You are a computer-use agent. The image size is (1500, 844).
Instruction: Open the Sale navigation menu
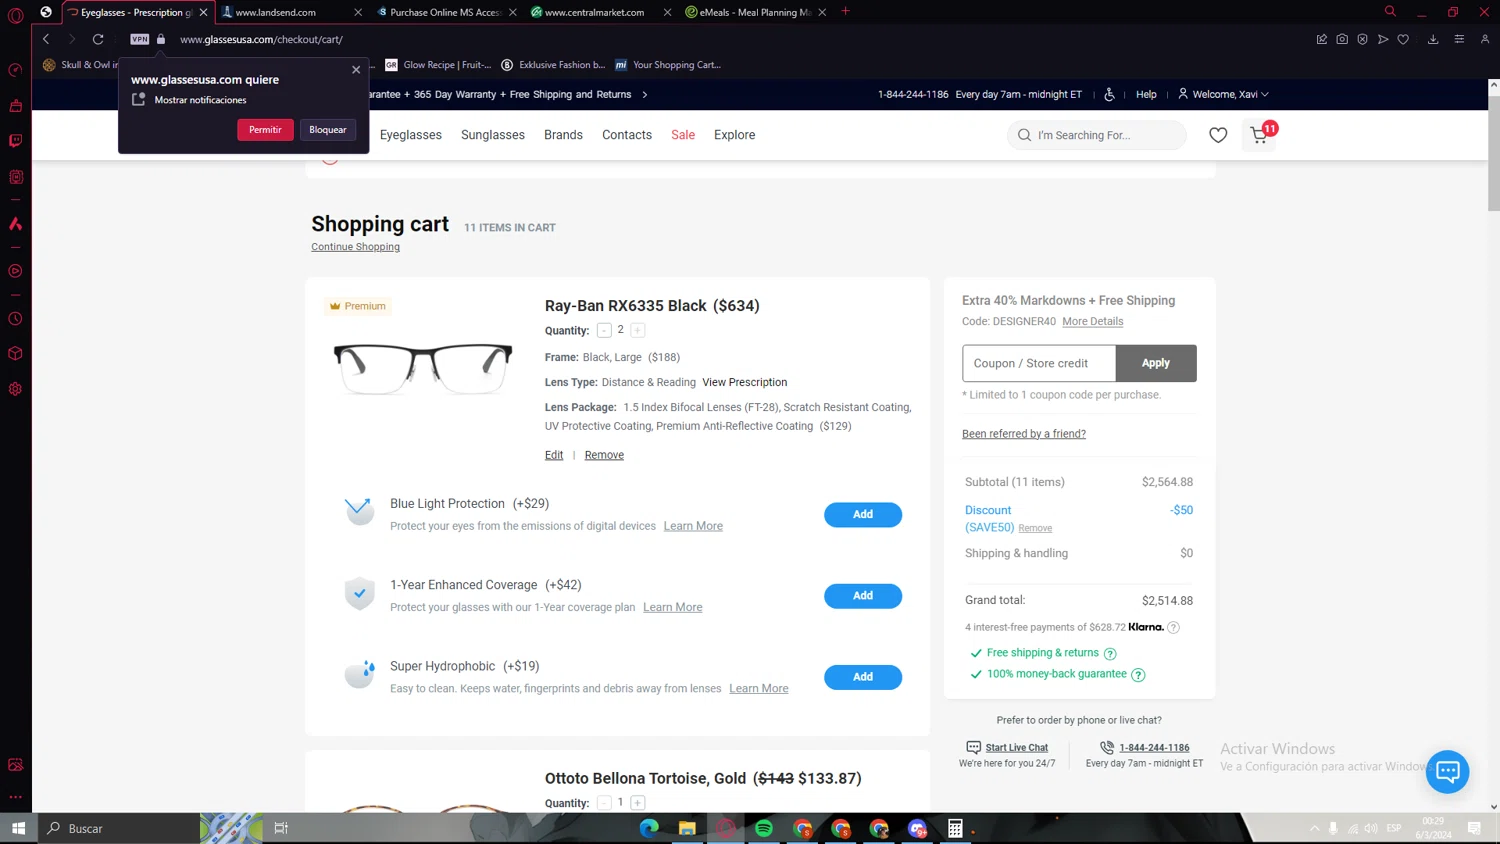(x=683, y=135)
